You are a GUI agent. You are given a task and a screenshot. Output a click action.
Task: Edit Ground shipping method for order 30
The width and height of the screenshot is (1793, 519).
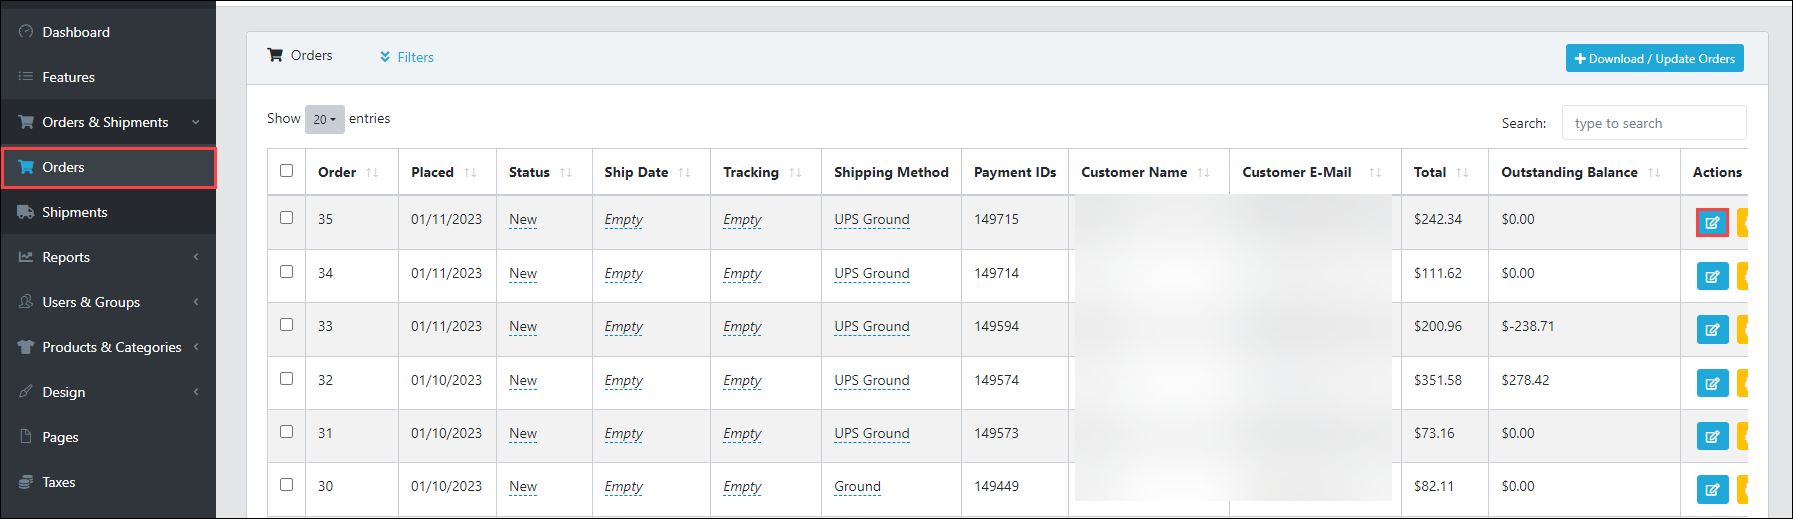[857, 486]
